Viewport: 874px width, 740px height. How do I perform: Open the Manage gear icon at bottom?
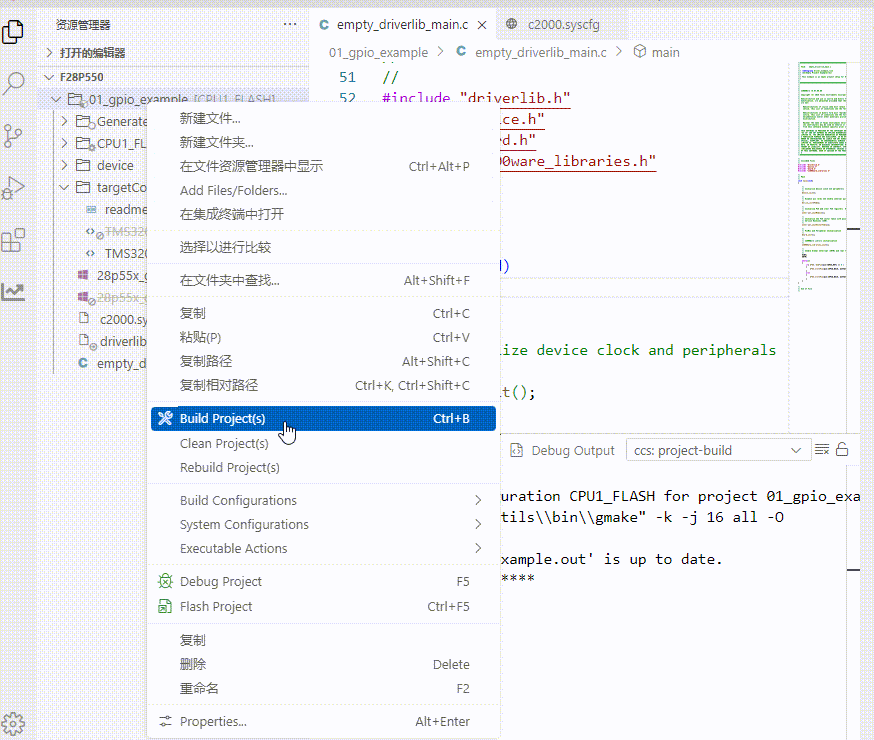pos(13,724)
